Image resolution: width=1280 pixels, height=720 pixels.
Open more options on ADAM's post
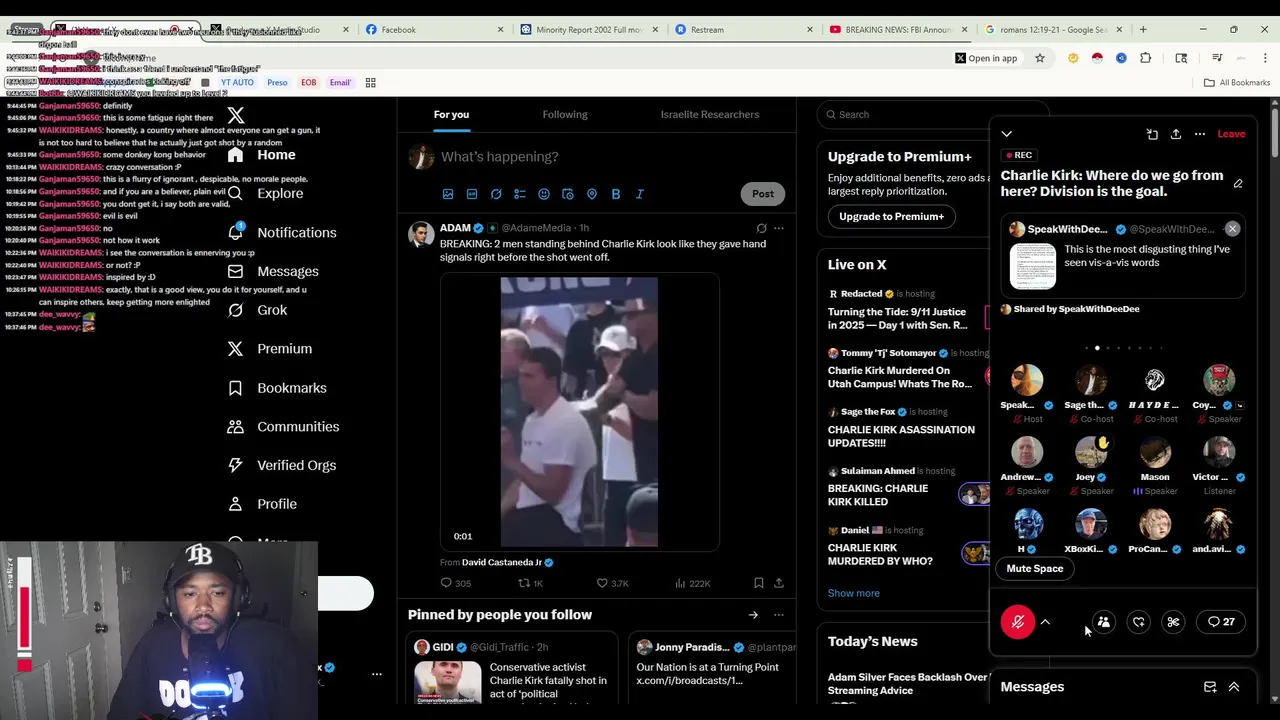779,228
